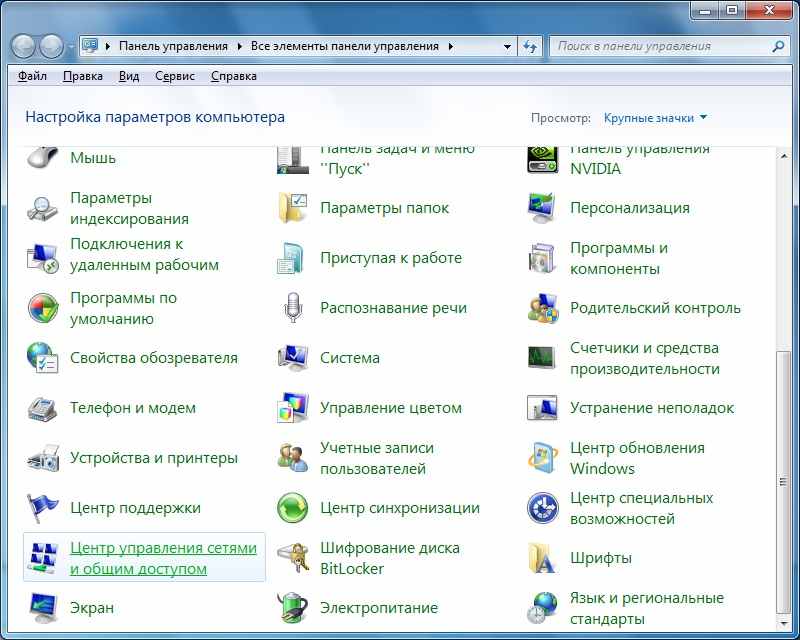The width and height of the screenshot is (800, 640).
Task: Open the Шифрование диска BitLocker icon
Action: coord(293,558)
